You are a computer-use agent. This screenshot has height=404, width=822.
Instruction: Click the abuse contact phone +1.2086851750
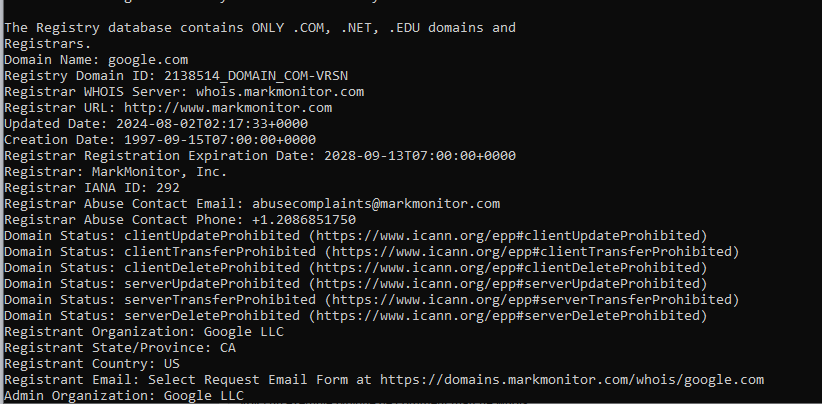[299, 219]
